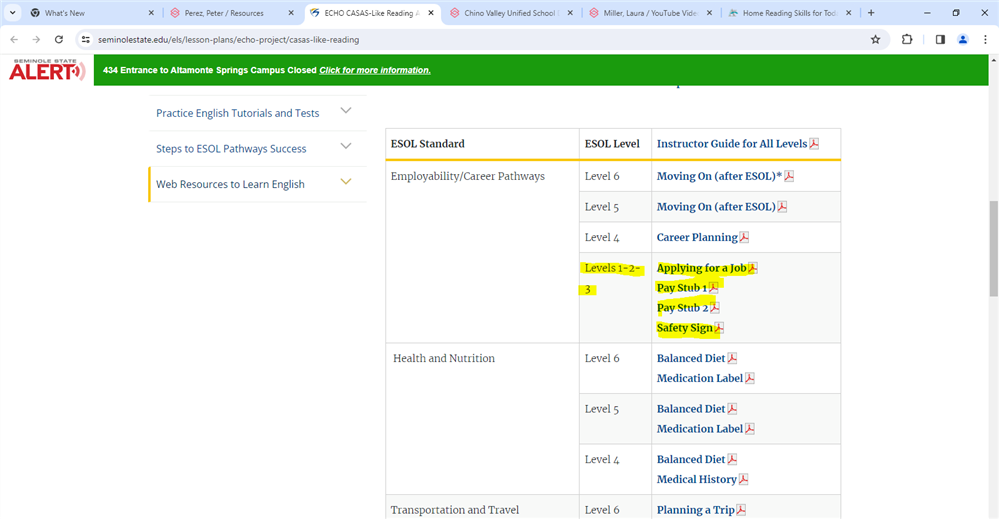This screenshot has width=999, height=519.
Task: Open Level 4 Balanced Diet link
Action: pyautogui.click(x=691, y=459)
